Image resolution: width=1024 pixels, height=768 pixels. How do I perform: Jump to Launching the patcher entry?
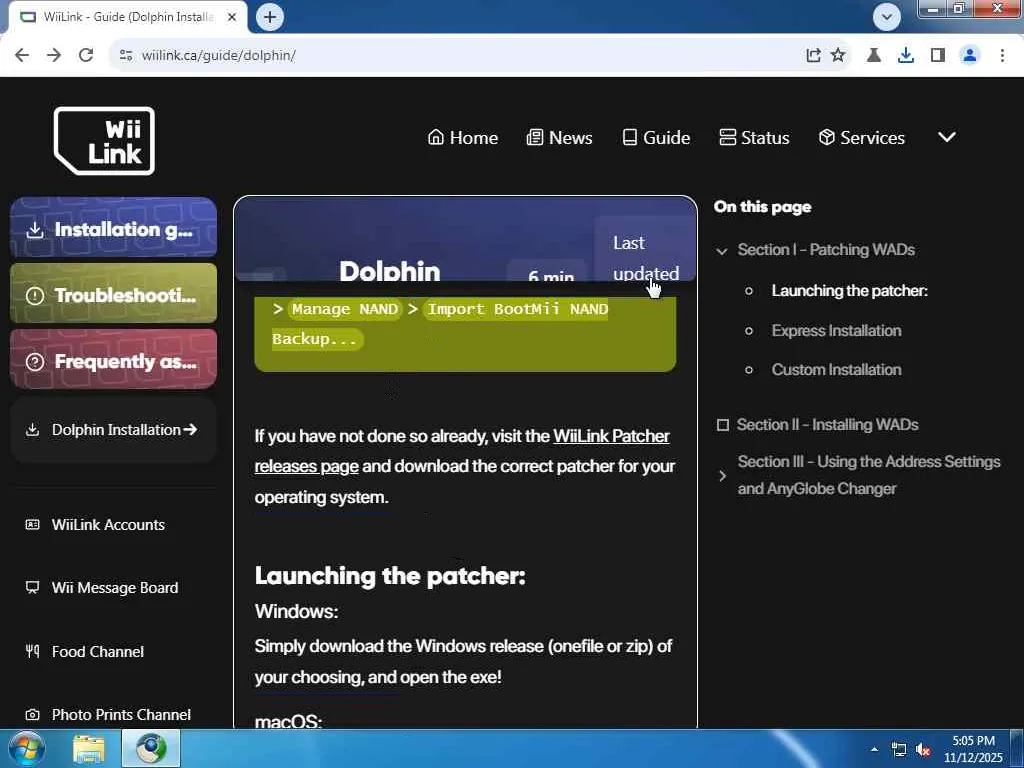pyautogui.click(x=850, y=291)
